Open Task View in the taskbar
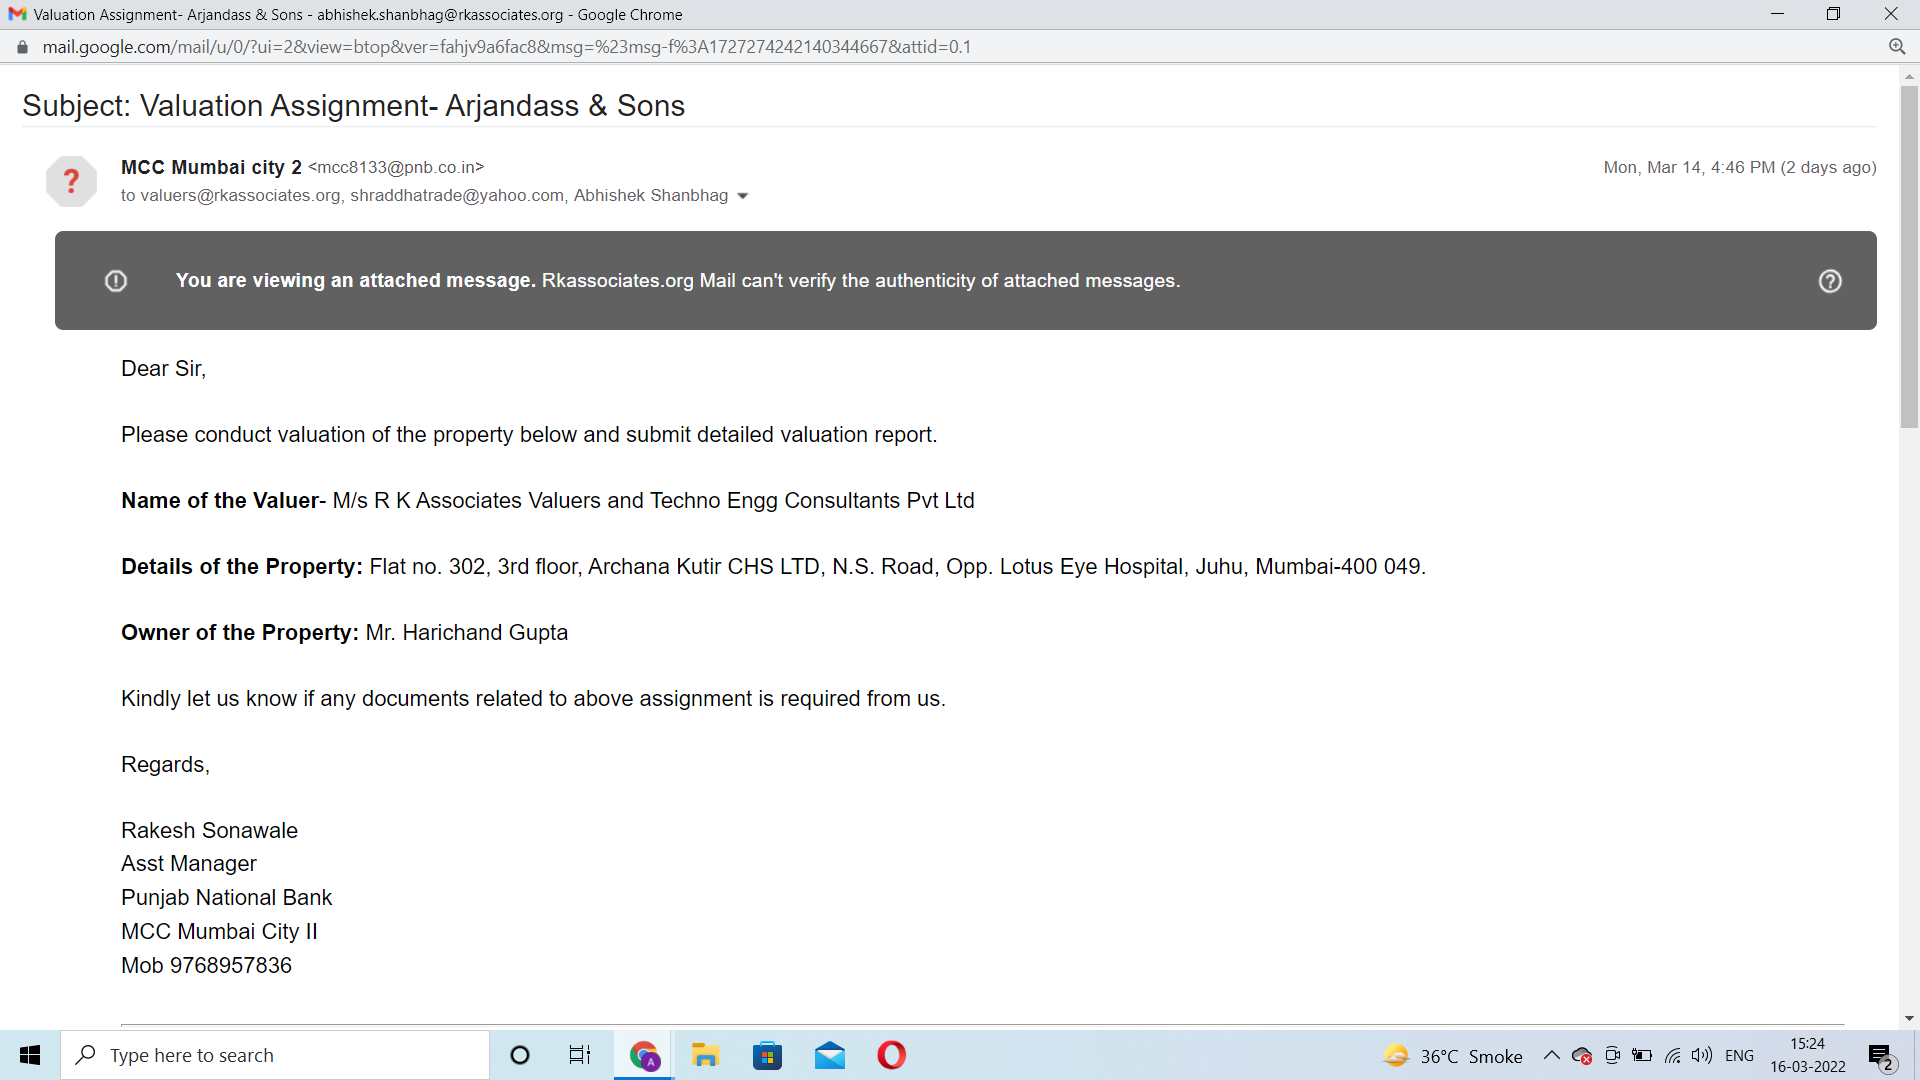Image resolution: width=1920 pixels, height=1080 pixels. (x=580, y=1055)
